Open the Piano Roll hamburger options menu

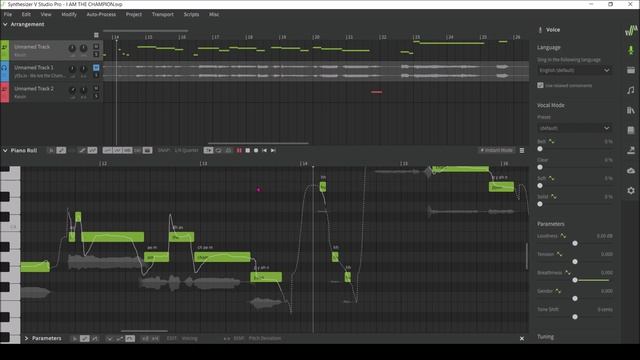tap(522, 151)
